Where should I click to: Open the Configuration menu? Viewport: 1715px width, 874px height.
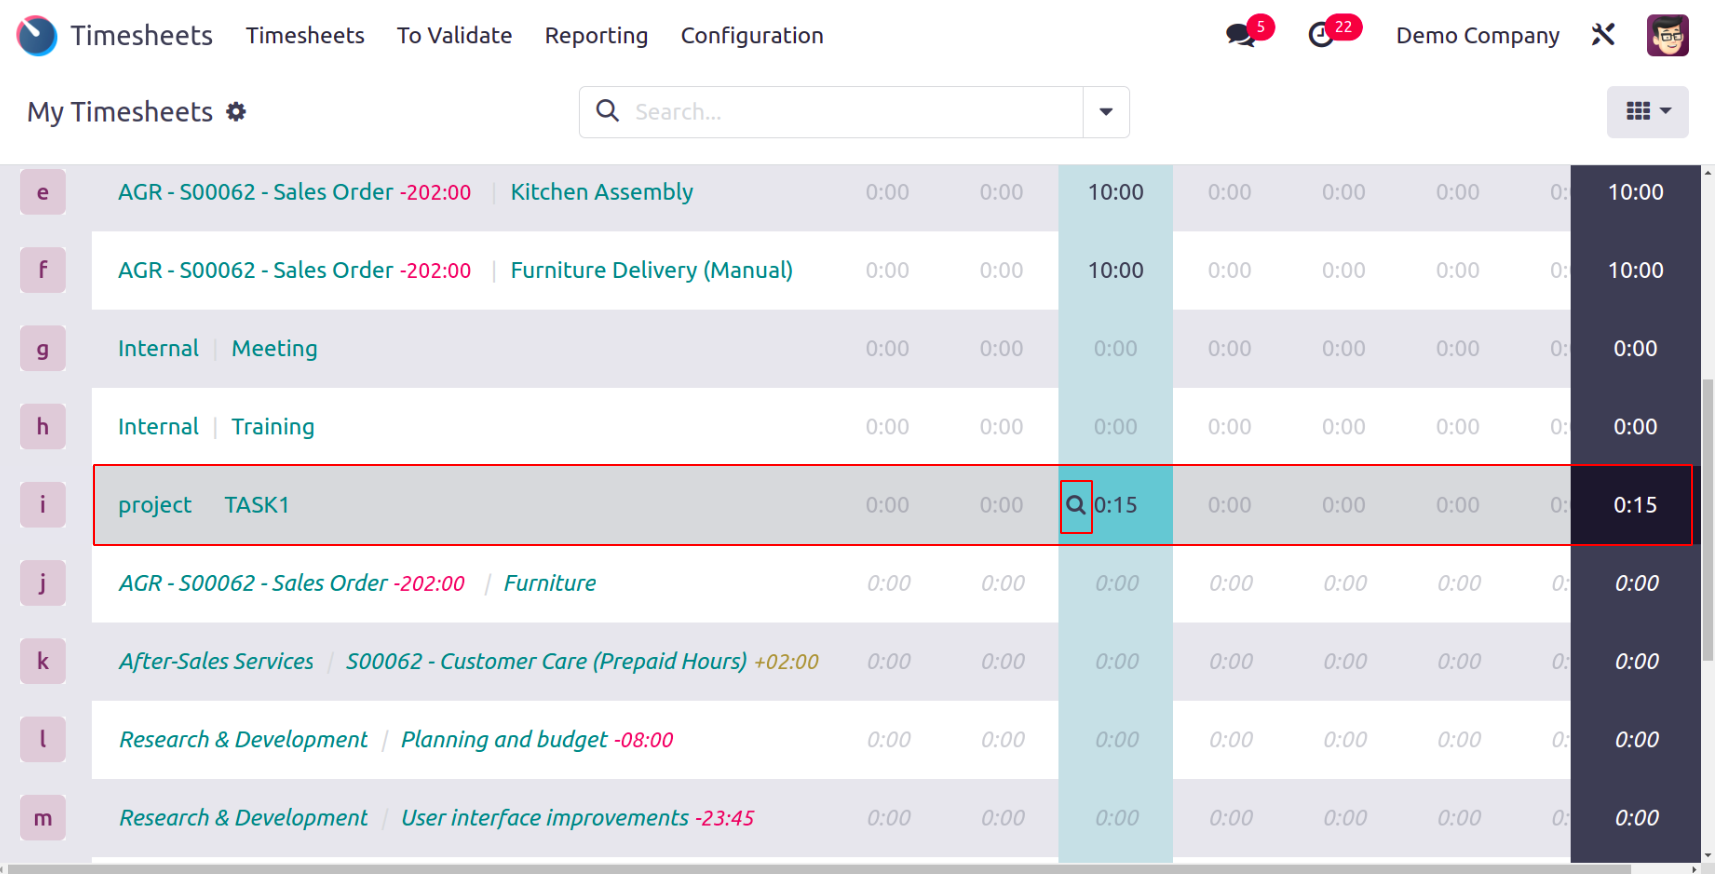[x=752, y=36]
